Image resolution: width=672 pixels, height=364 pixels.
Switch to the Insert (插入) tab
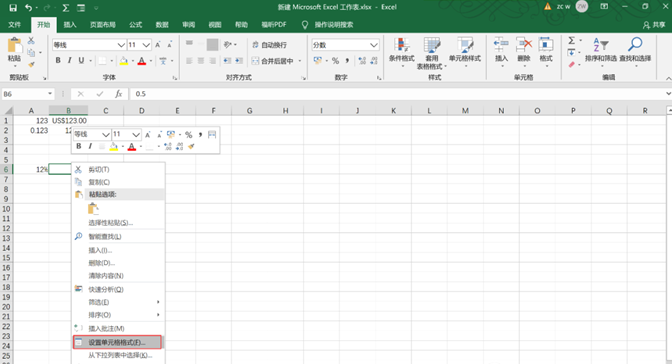(70, 25)
